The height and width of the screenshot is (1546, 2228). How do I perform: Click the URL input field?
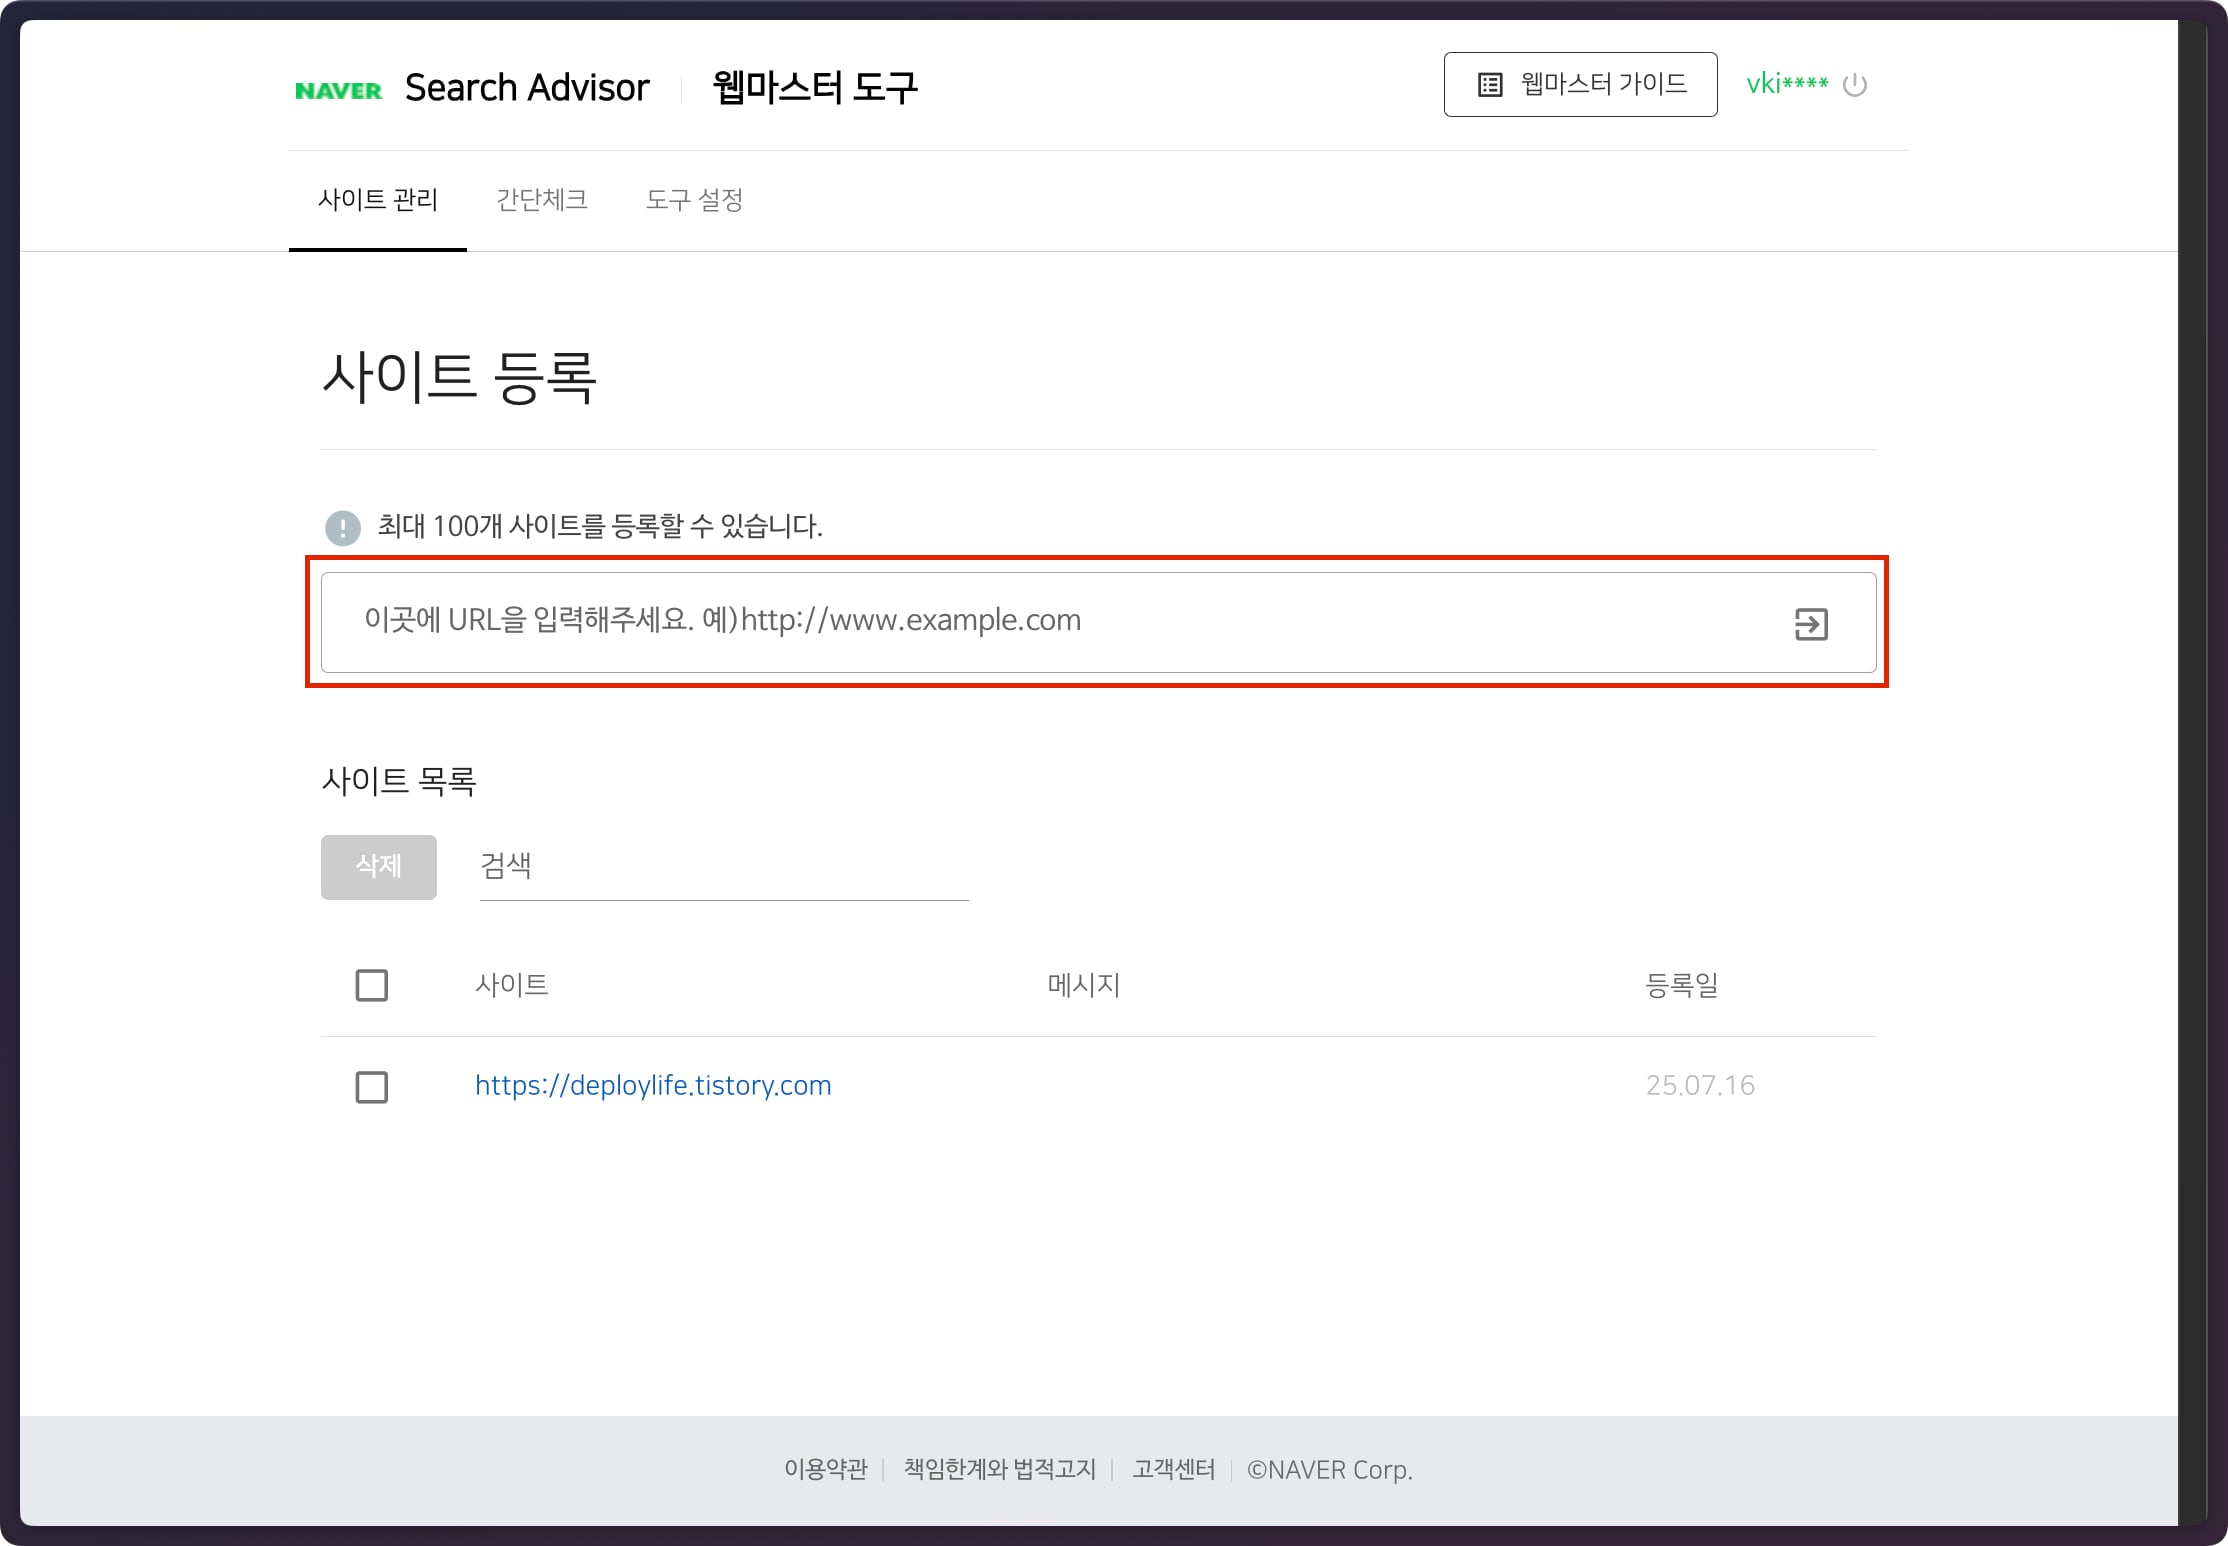point(1000,622)
